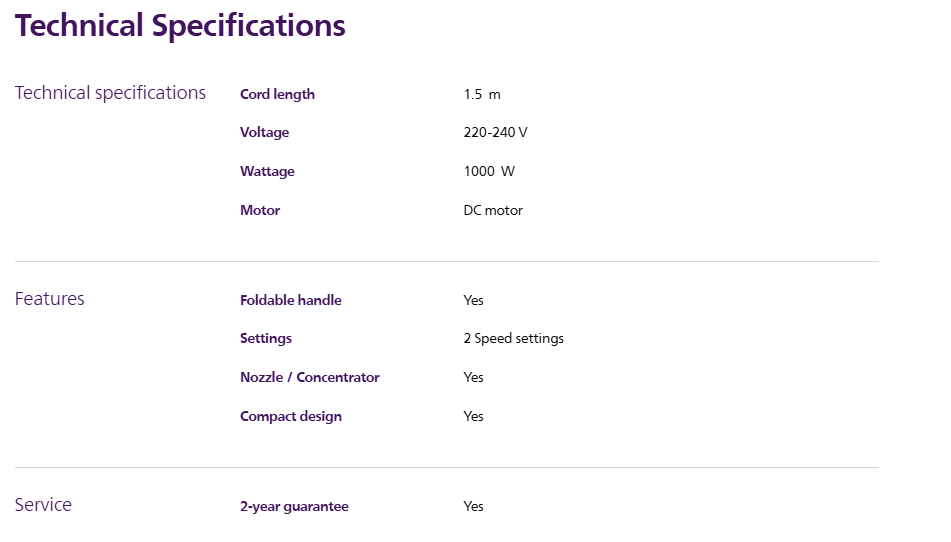Select the 1.5 m cord value

482,95
